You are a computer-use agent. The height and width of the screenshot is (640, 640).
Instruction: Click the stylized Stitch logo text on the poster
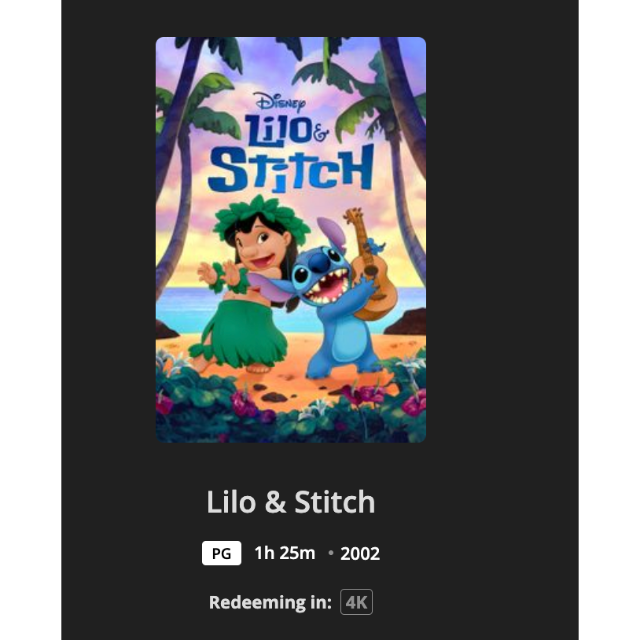291,167
